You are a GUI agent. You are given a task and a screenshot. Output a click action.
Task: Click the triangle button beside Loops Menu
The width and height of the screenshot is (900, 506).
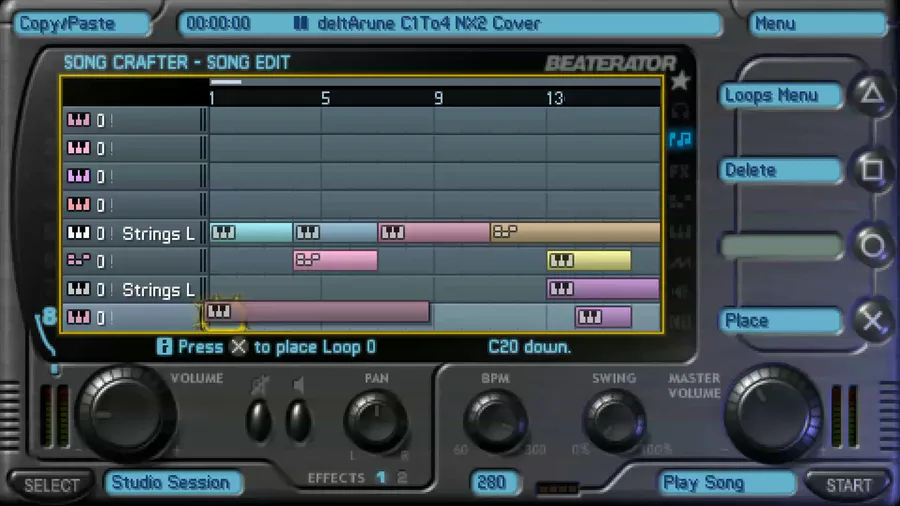pyautogui.click(x=872, y=94)
